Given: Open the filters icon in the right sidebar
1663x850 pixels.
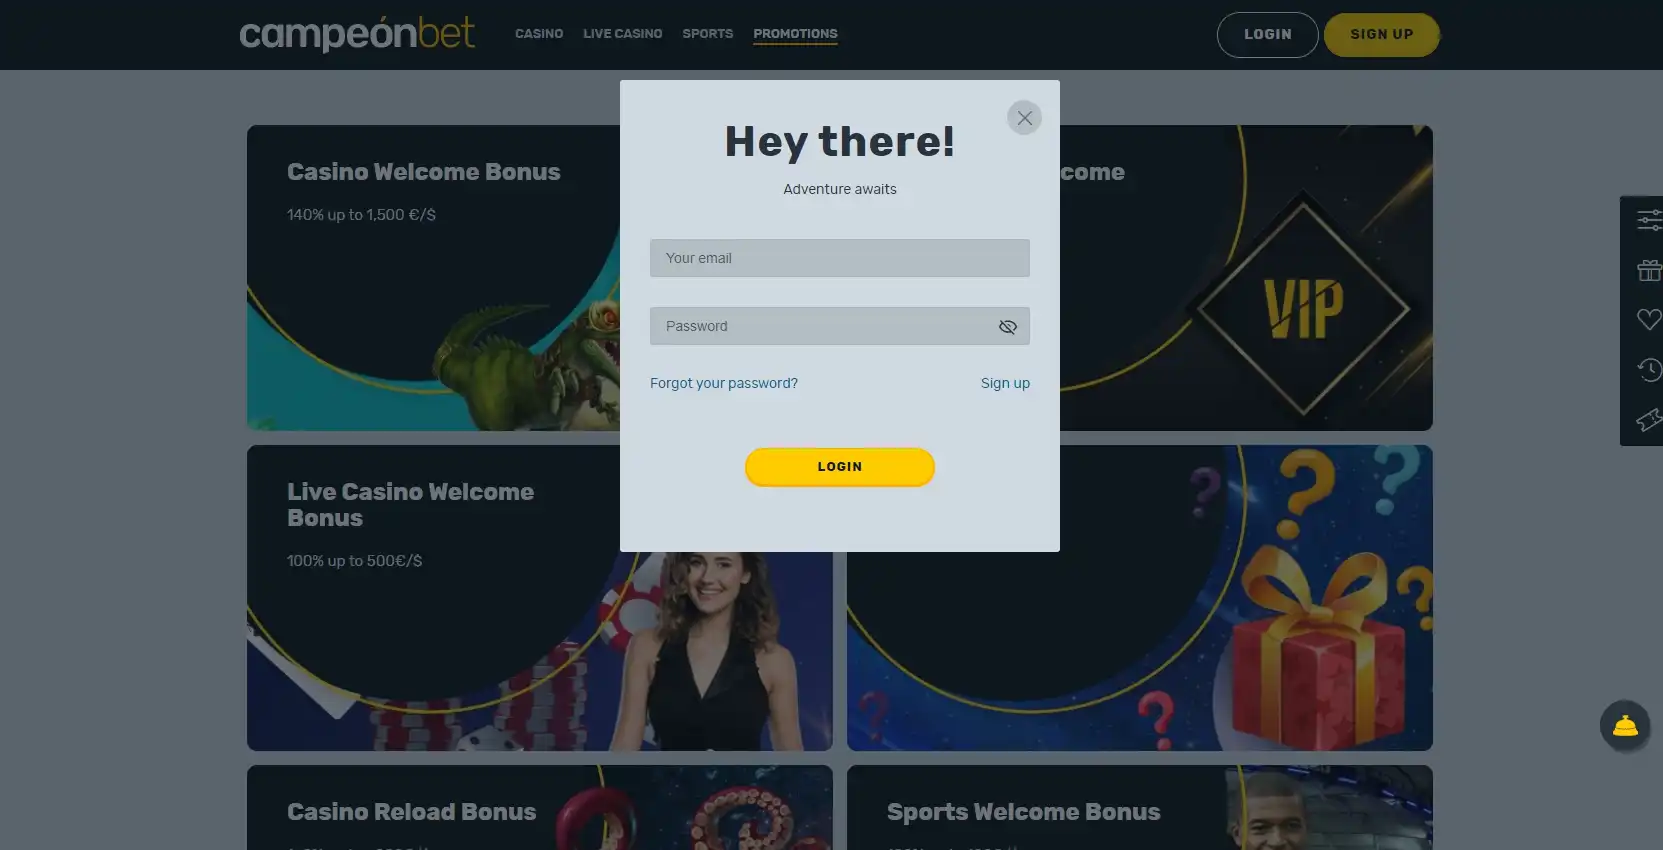Looking at the screenshot, I should tap(1648, 220).
